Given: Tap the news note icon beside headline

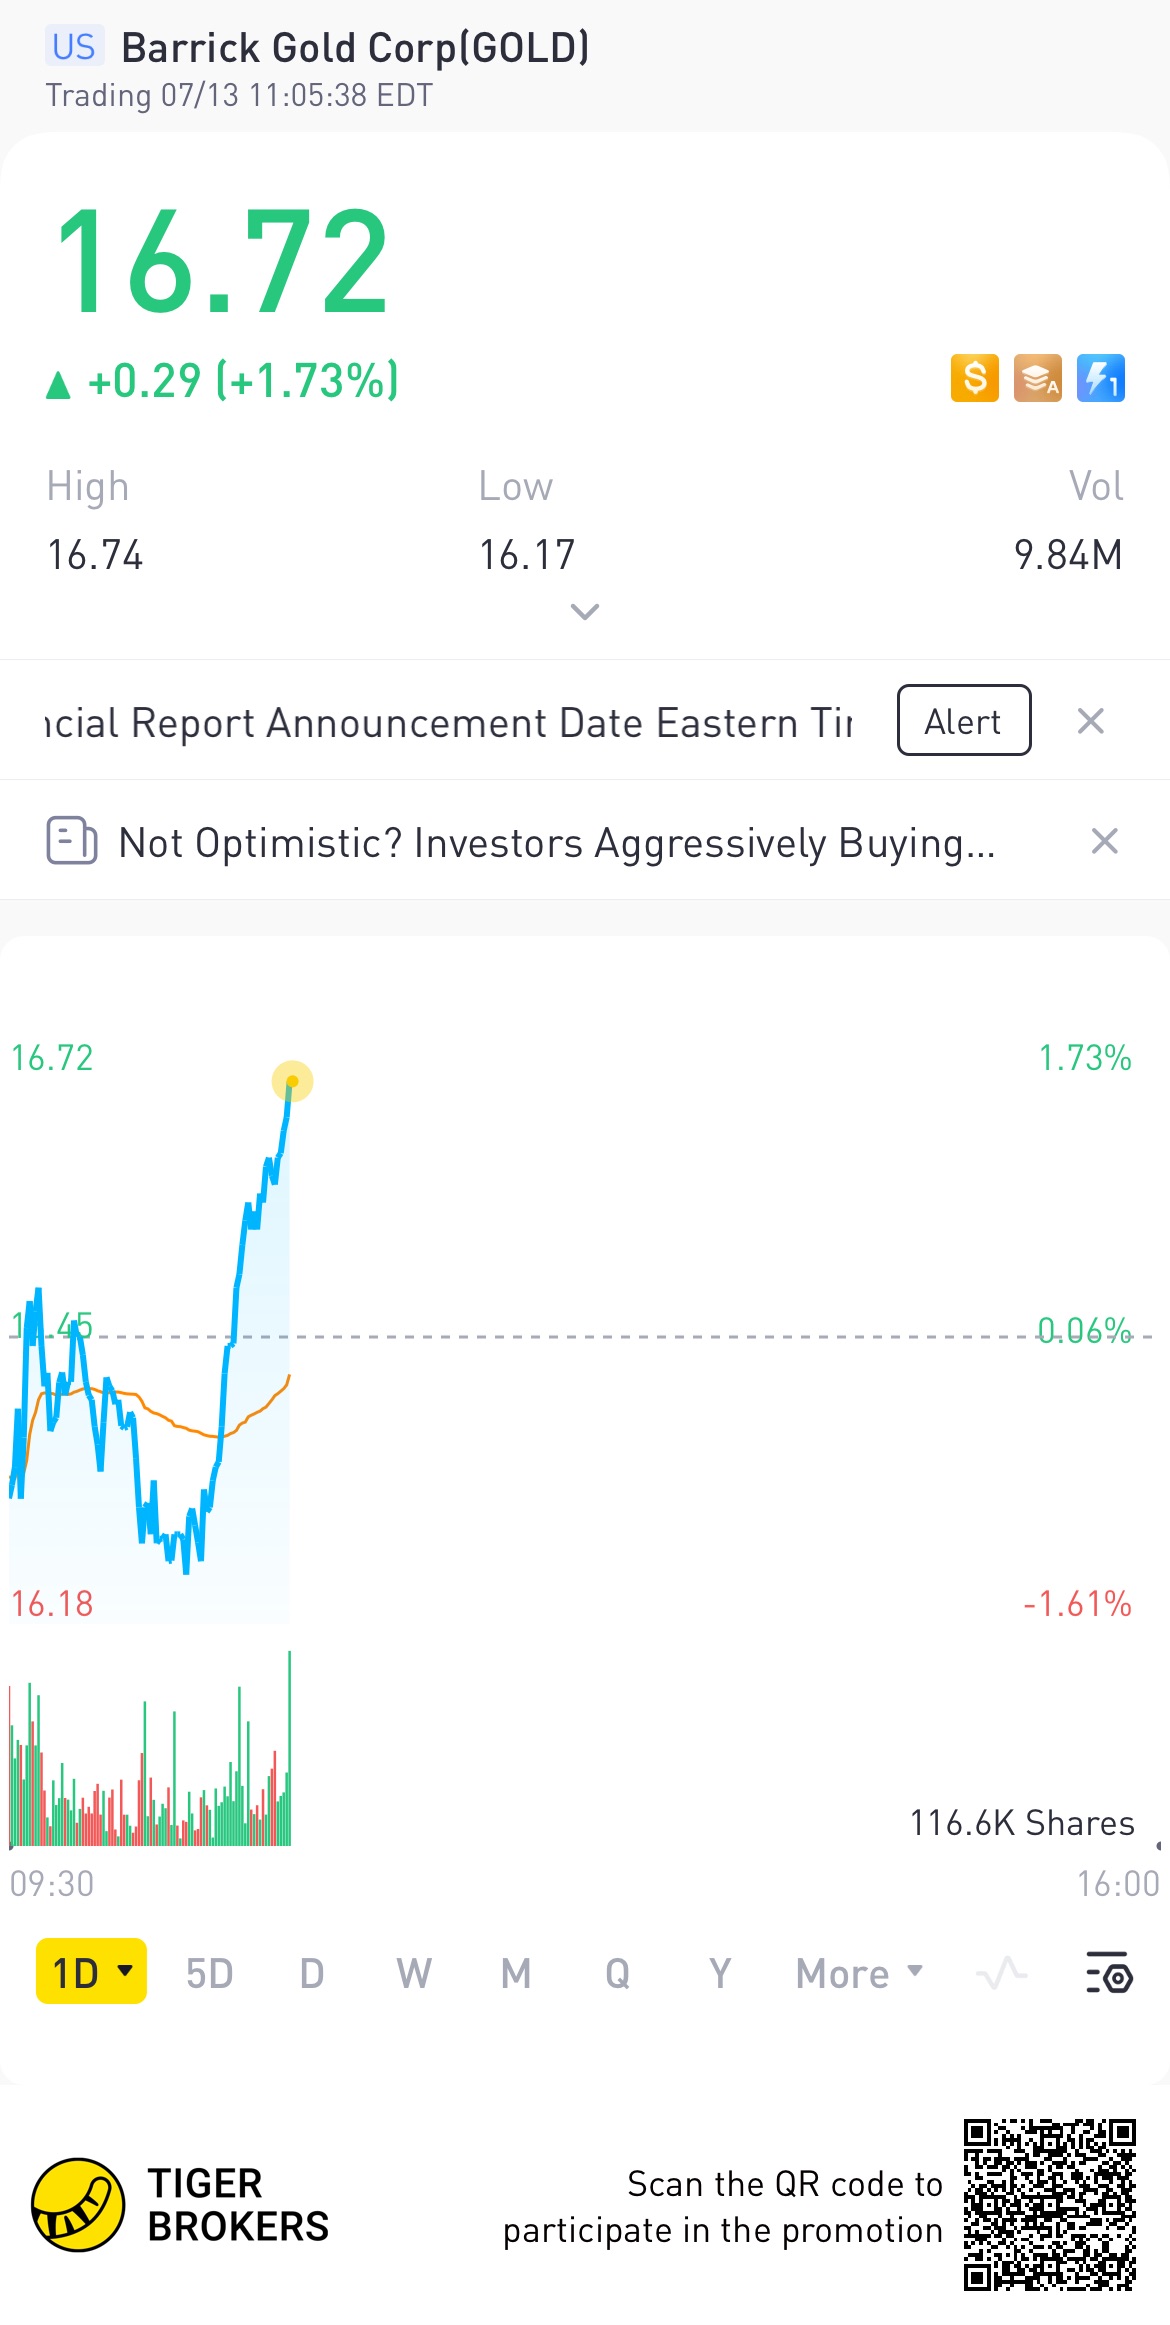Looking at the screenshot, I should [x=72, y=841].
